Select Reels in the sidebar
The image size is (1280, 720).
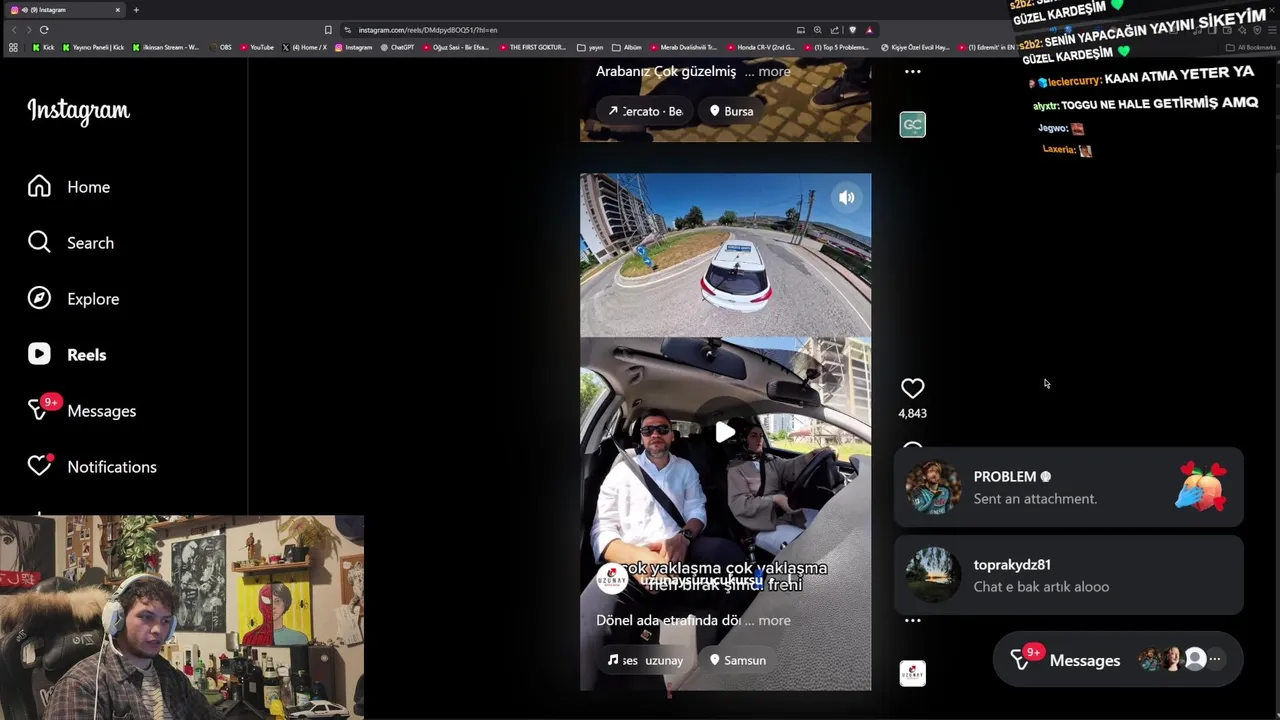click(67, 355)
